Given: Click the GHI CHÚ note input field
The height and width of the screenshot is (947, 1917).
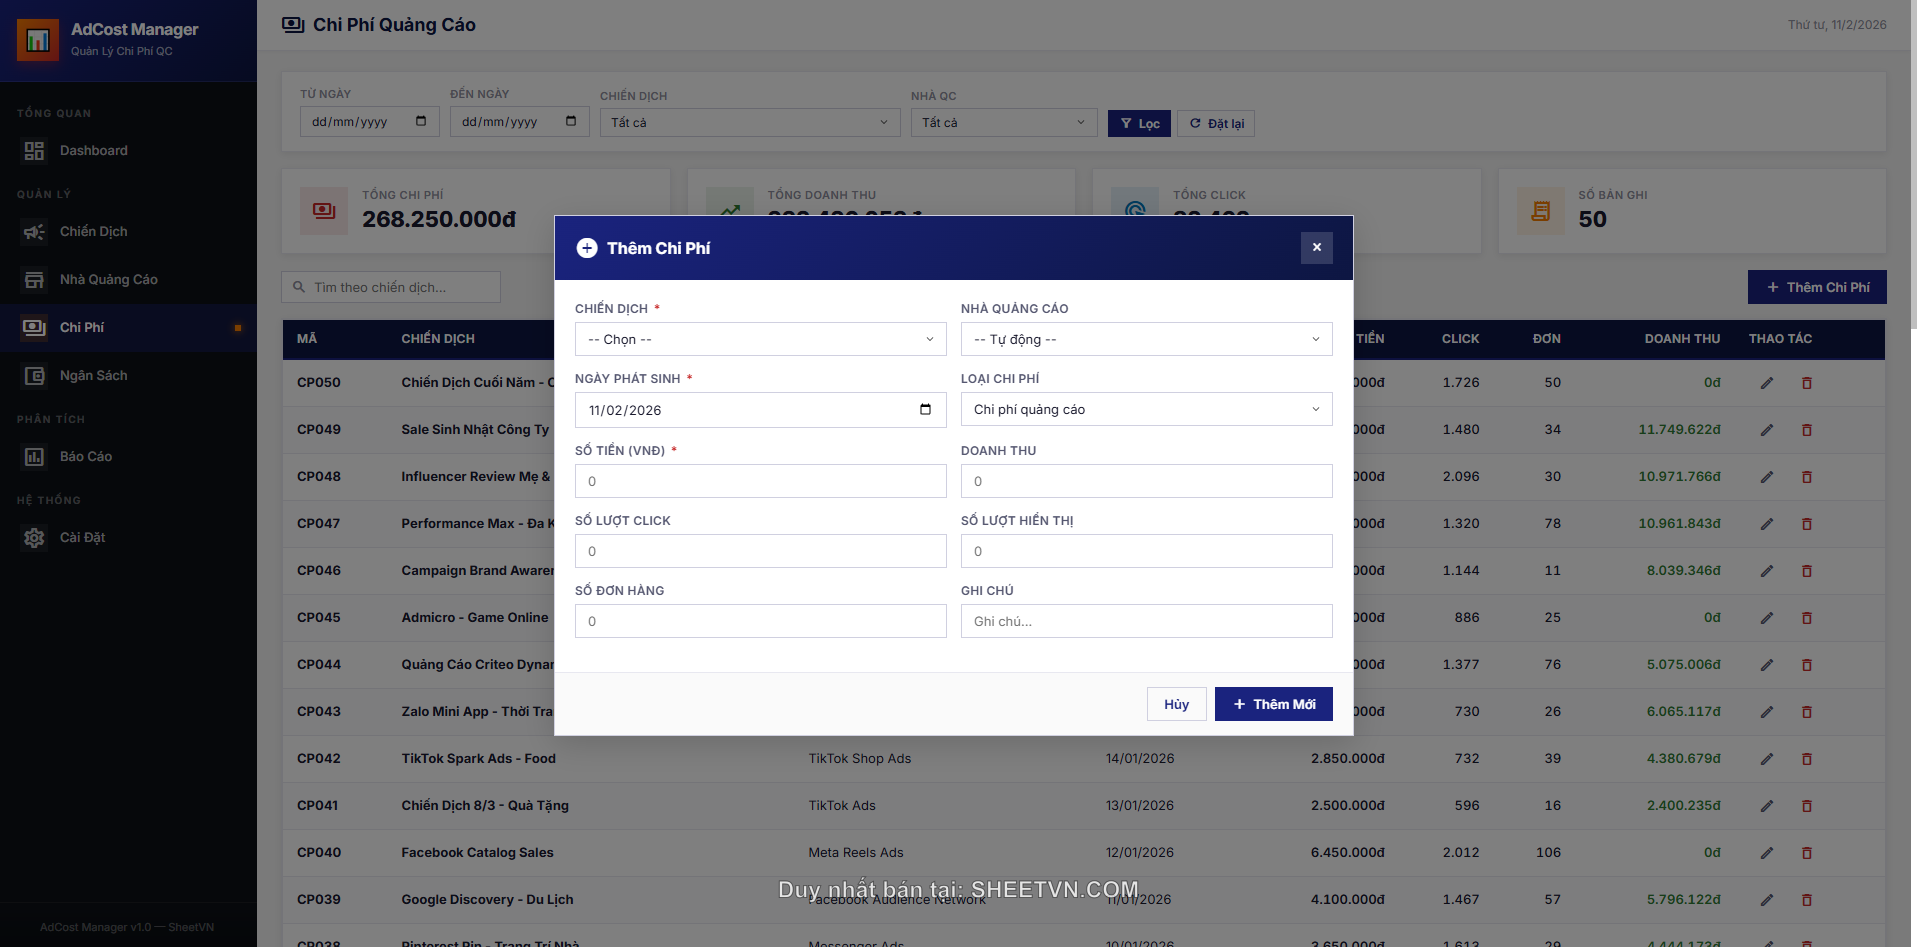Looking at the screenshot, I should pos(1145,621).
